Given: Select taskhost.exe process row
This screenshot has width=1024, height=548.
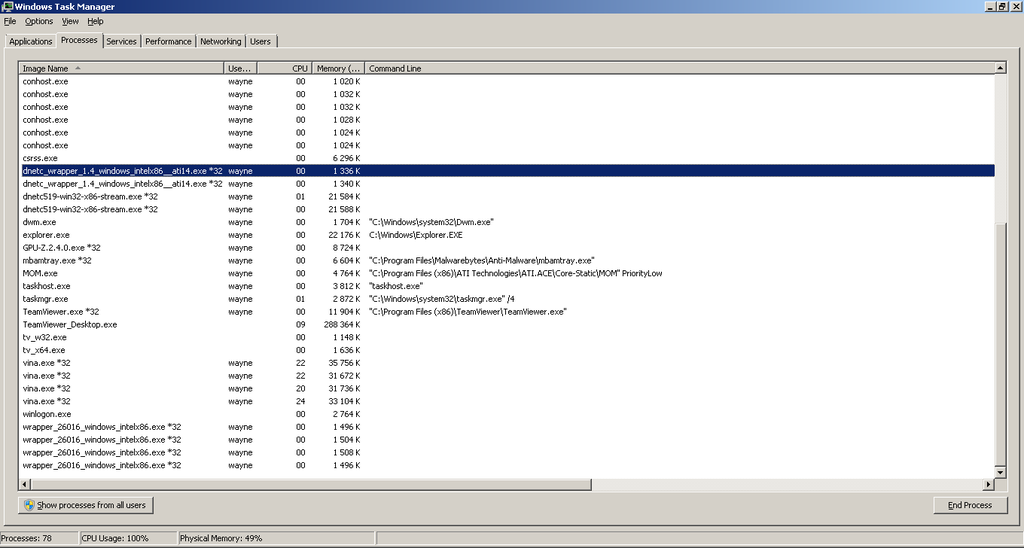Looking at the screenshot, I should tap(507, 286).
